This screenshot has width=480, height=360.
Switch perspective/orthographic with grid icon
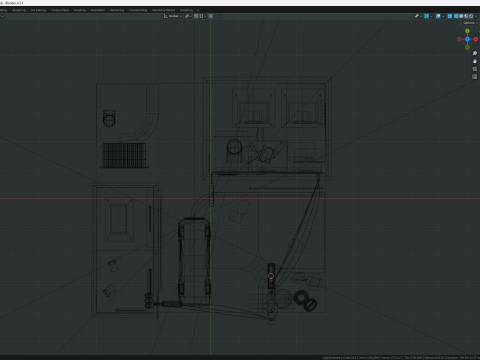click(x=475, y=77)
